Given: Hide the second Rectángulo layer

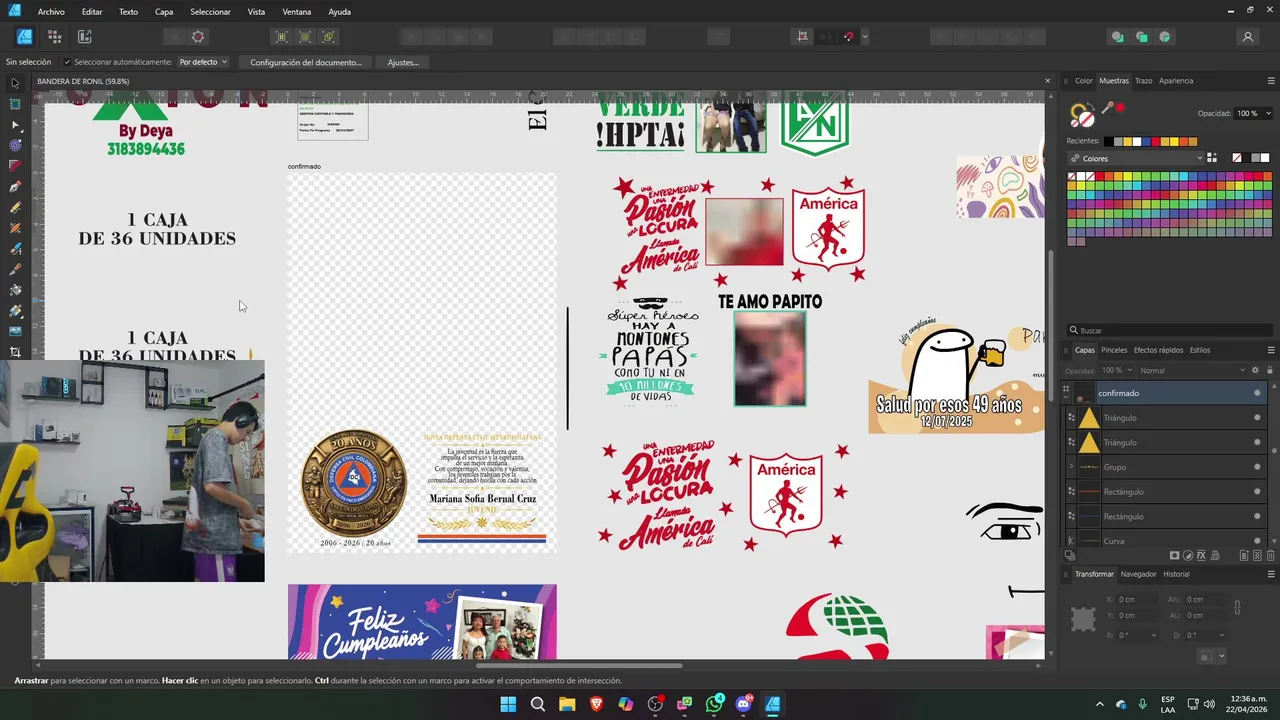Looking at the screenshot, I should click(x=1257, y=516).
